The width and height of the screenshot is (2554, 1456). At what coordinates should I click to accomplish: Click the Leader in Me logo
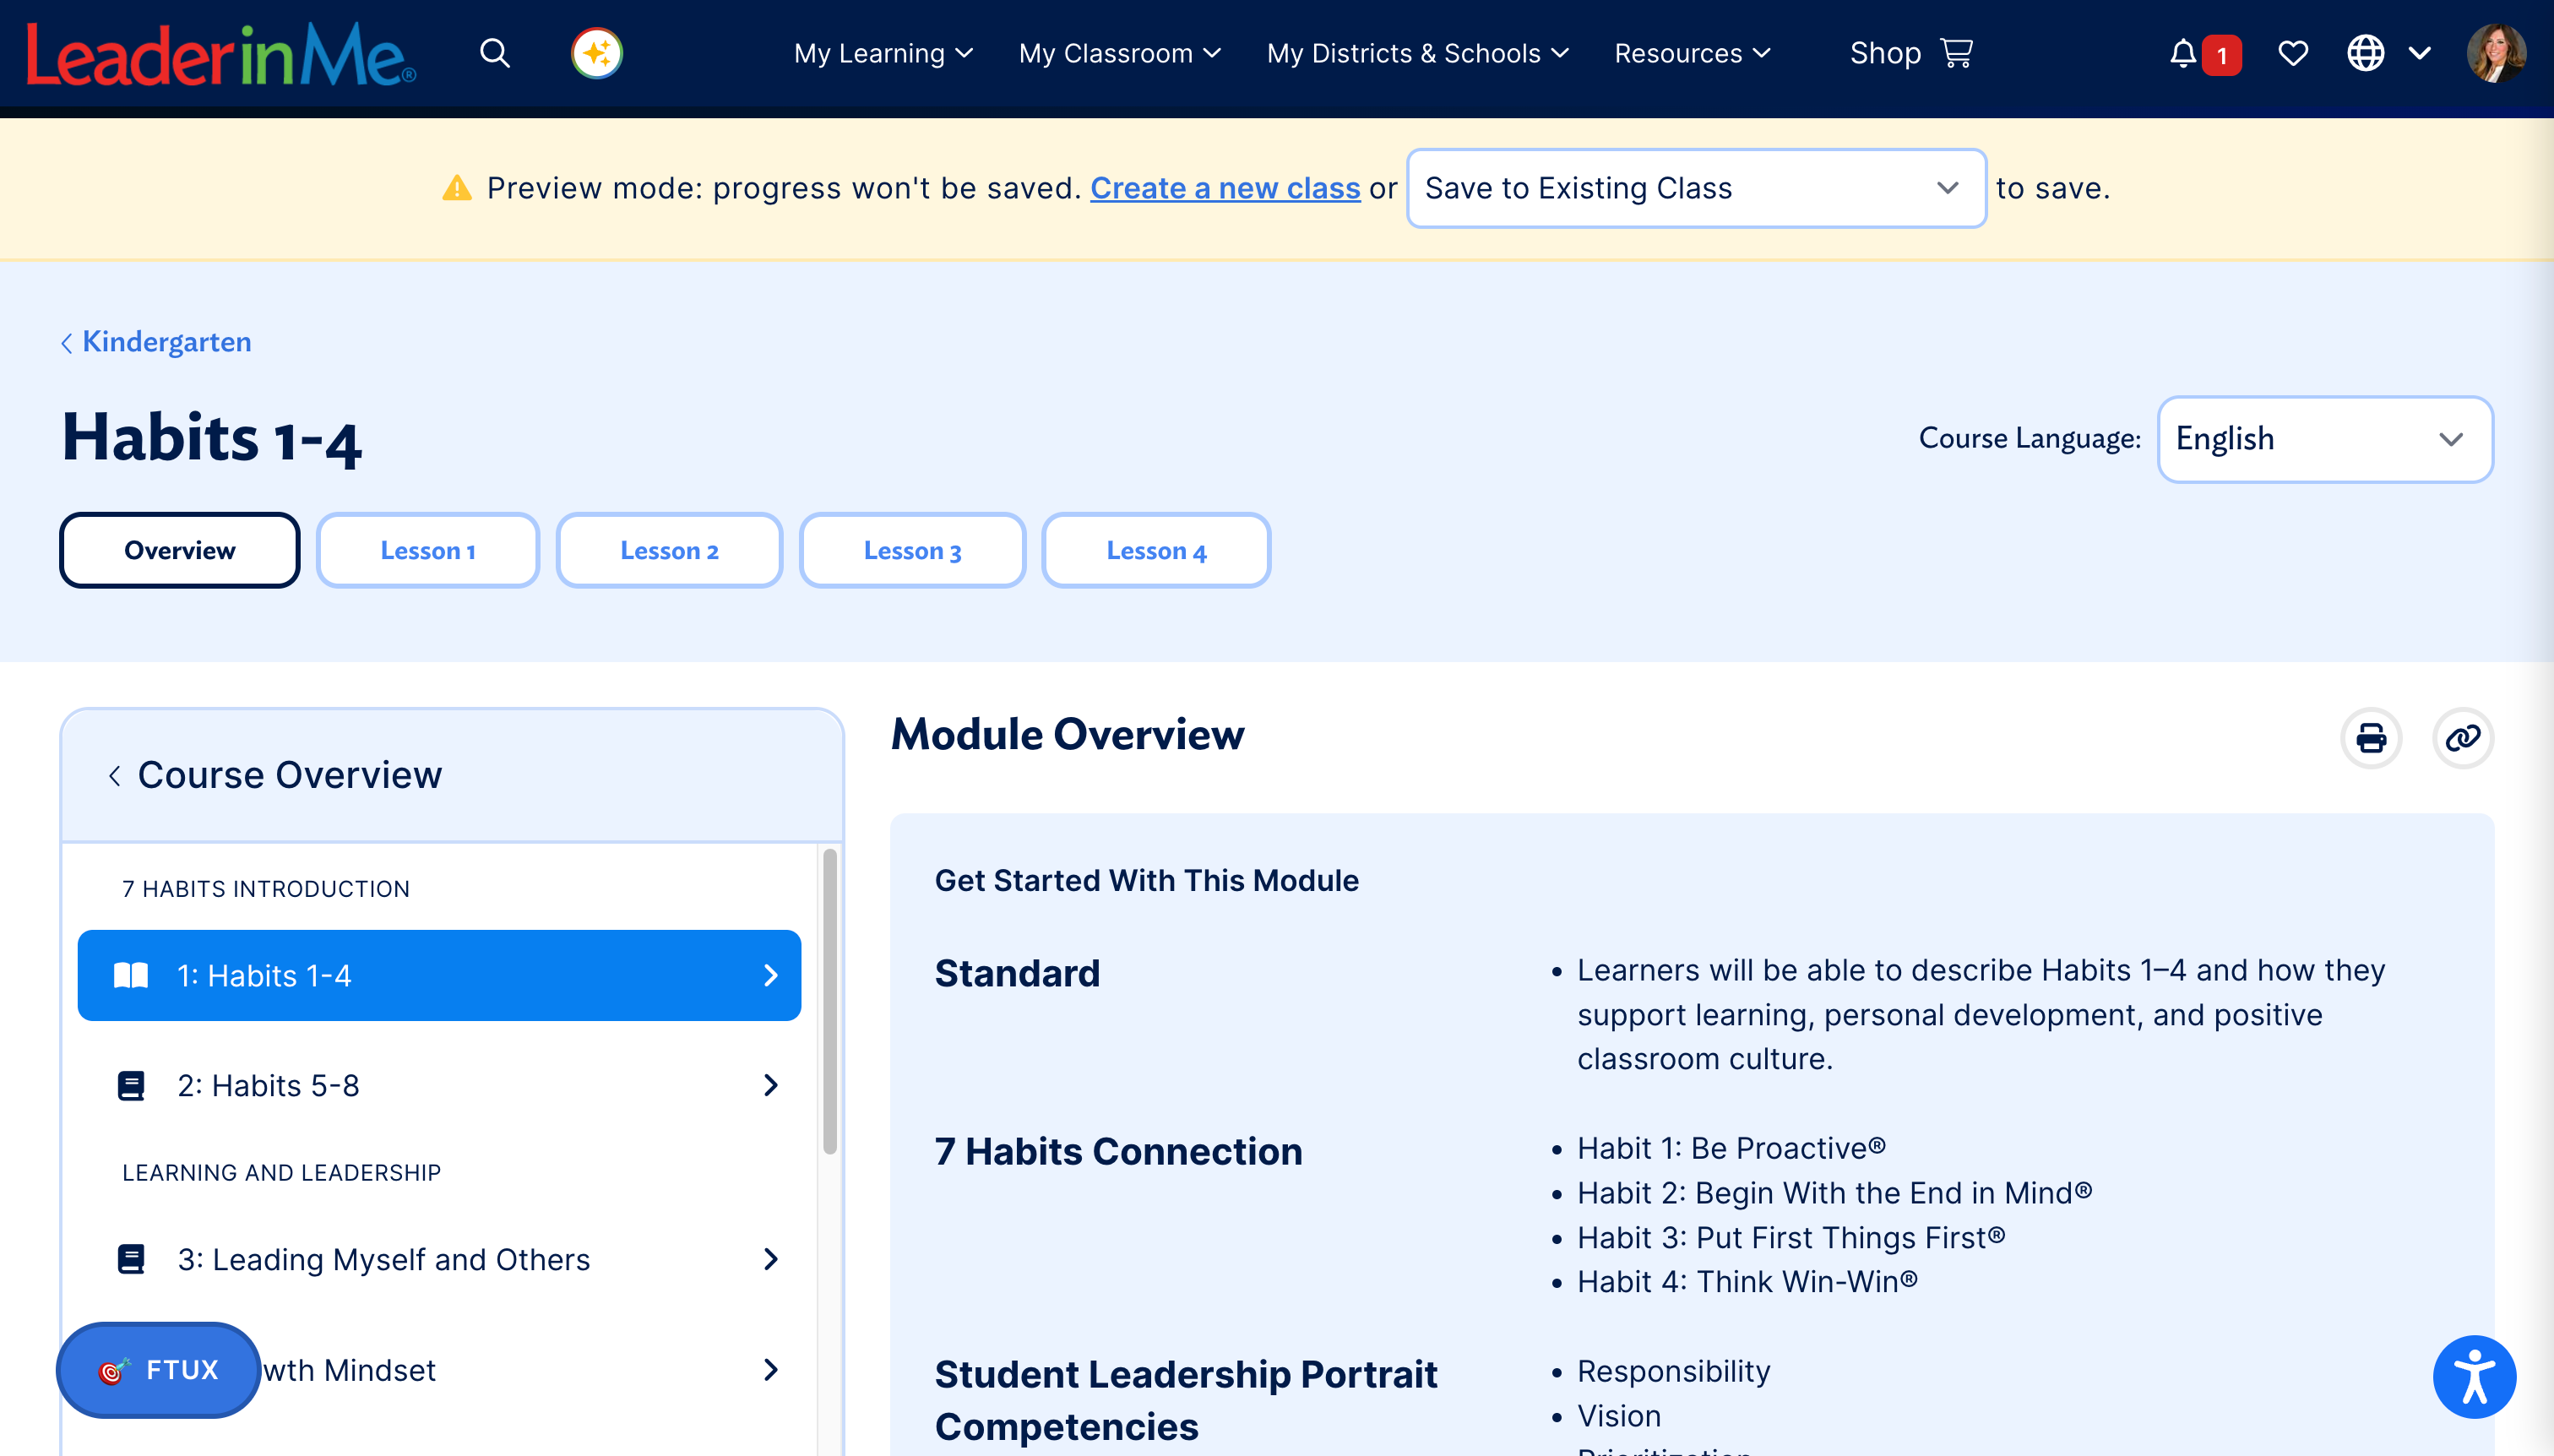pyautogui.click(x=220, y=54)
